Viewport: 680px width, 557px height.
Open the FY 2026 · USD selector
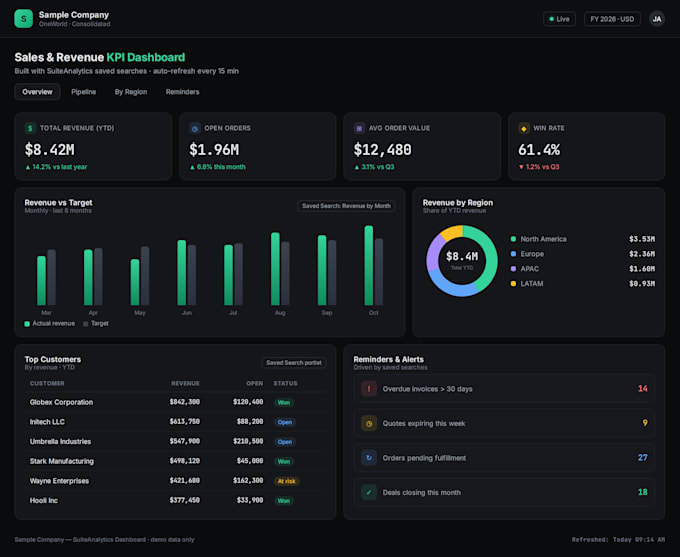coord(612,19)
